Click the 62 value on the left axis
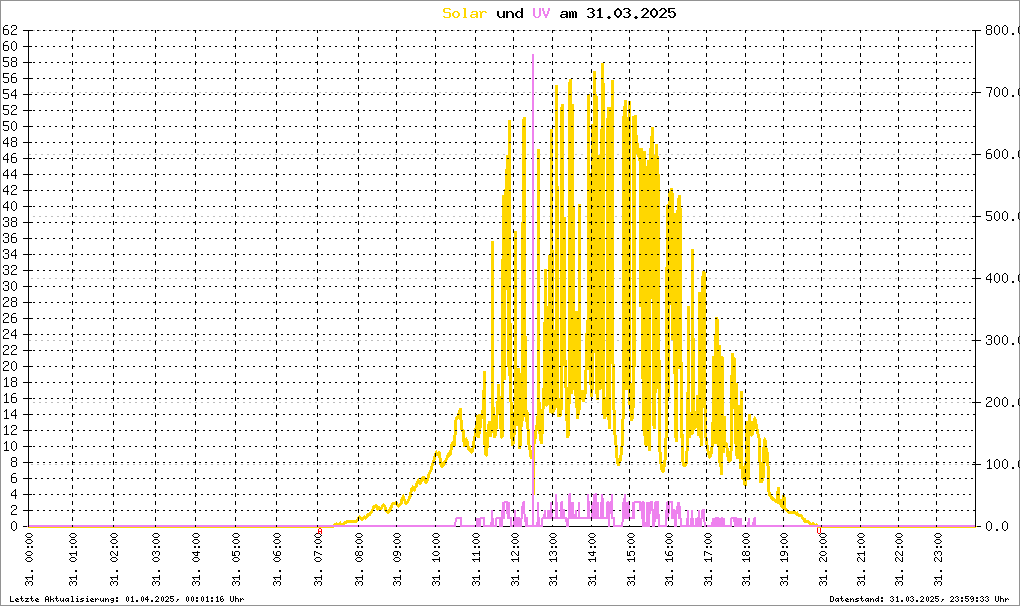 [9, 30]
